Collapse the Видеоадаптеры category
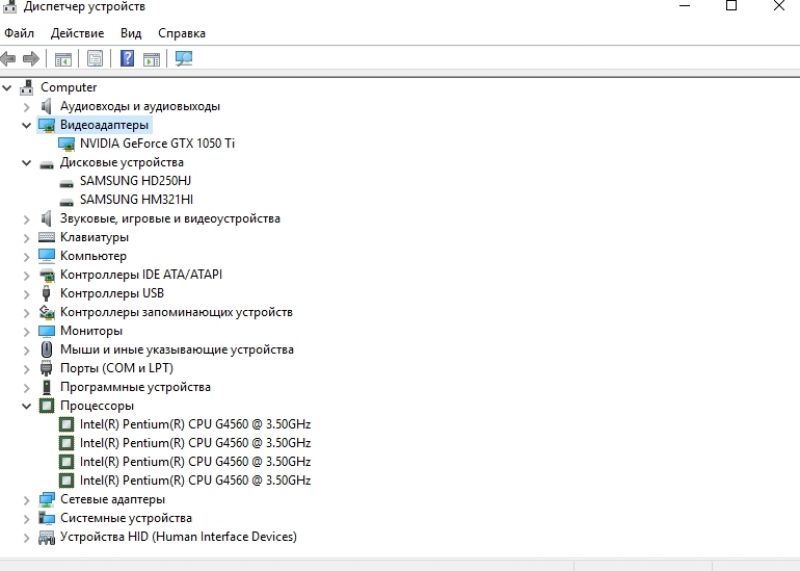Screen dimensions: 800x571 26,125
